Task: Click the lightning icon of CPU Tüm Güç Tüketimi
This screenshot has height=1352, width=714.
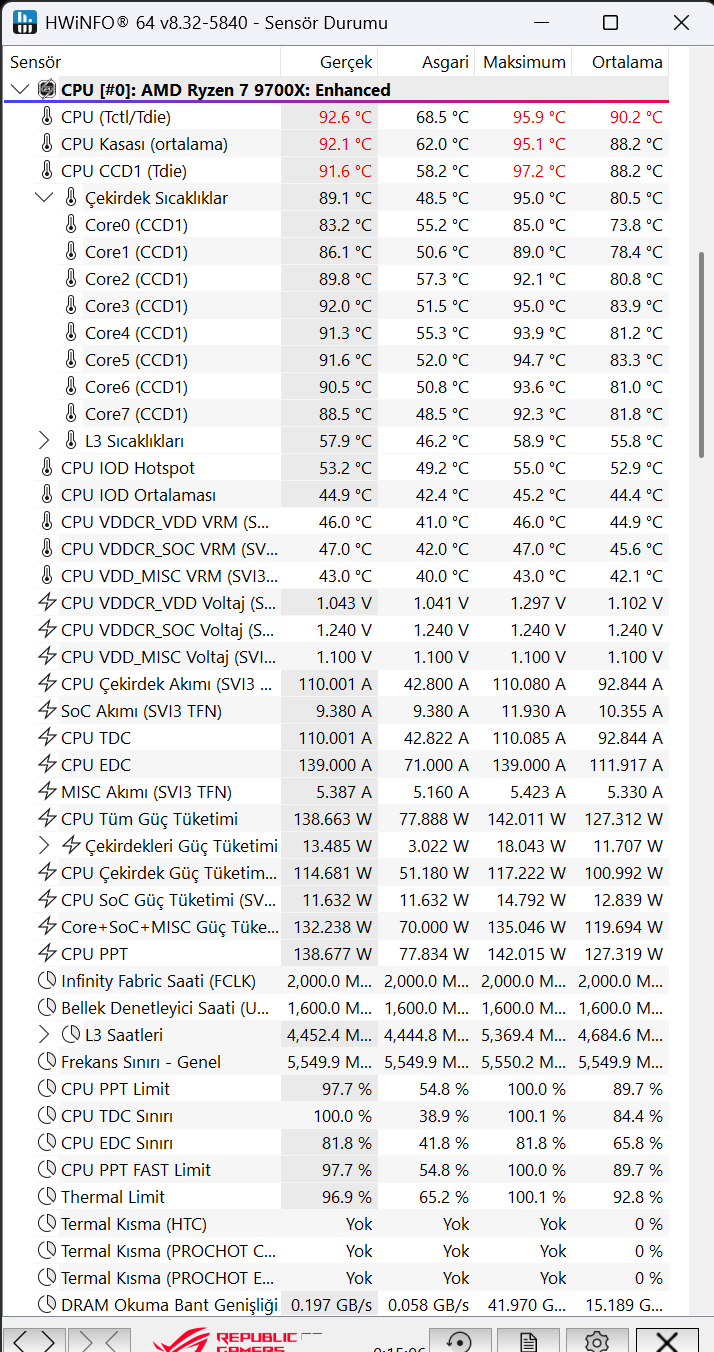Action: 47,819
